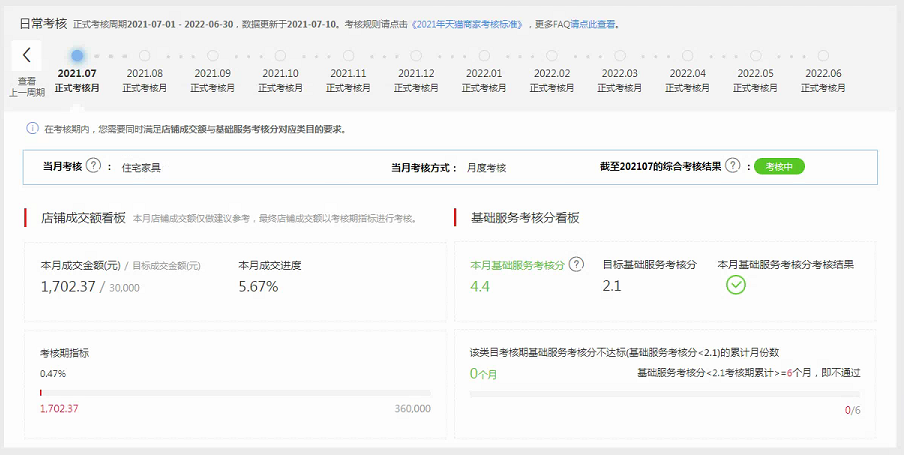Select the 2021.10 timeline marker circle
Image resolution: width=904 pixels, height=455 pixels.
(280, 55)
